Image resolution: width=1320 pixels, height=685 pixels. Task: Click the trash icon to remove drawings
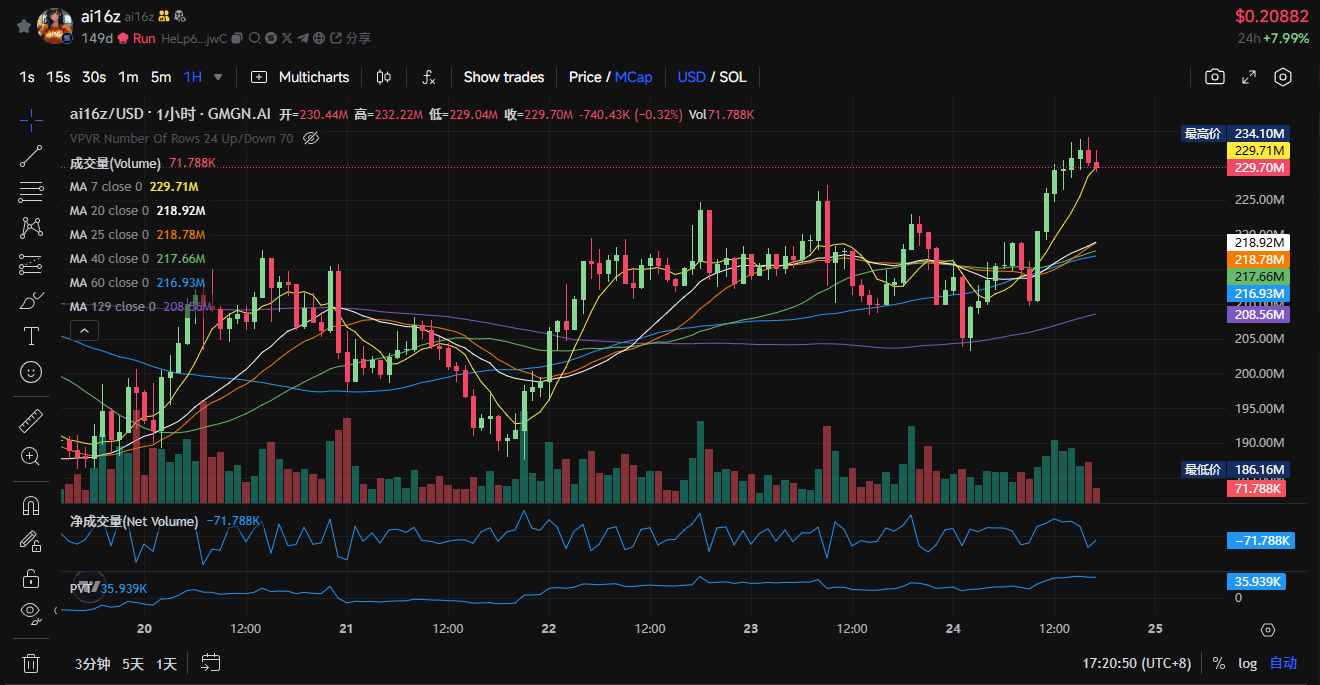[x=31, y=663]
